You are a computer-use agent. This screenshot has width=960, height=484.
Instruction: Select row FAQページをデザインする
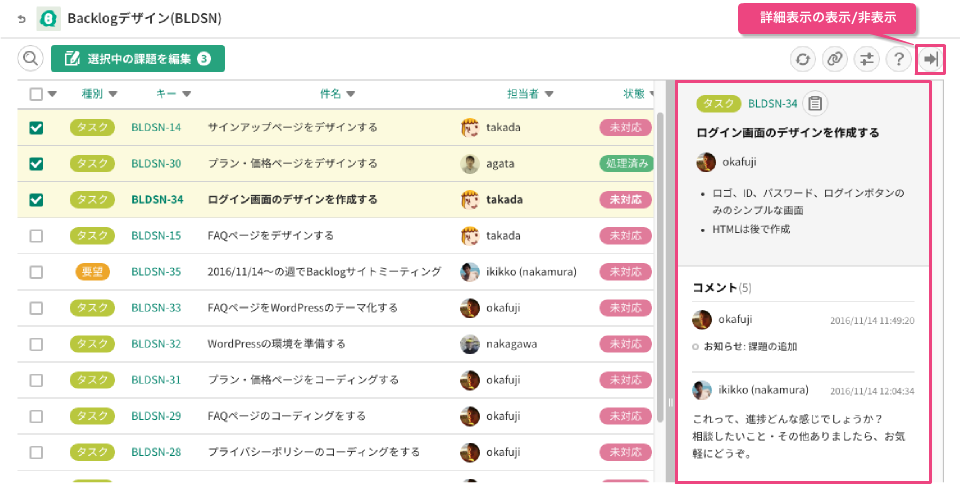click(336, 236)
